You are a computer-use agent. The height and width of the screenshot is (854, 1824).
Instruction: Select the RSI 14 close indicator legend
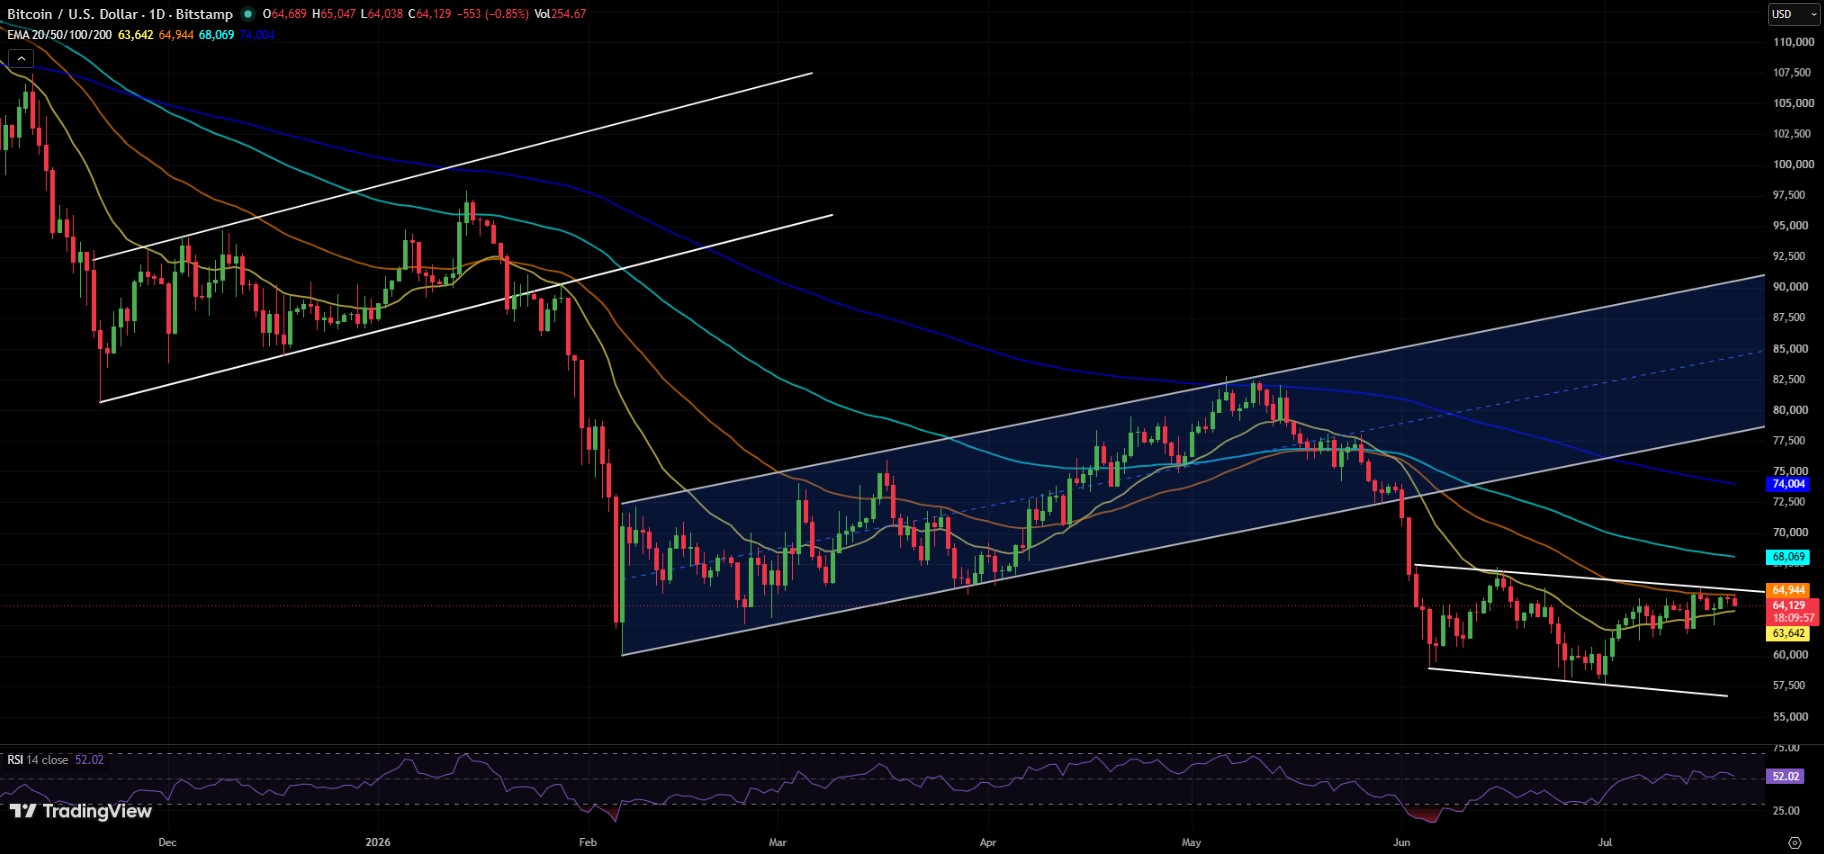click(38, 760)
